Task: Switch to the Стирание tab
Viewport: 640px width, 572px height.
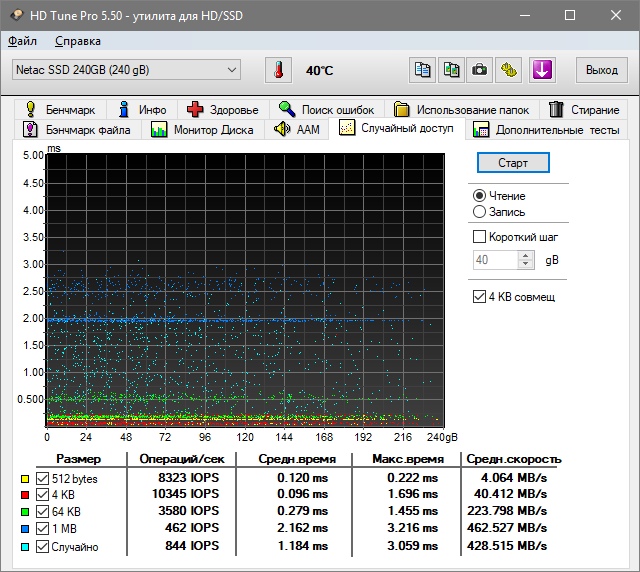Action: coord(584,109)
